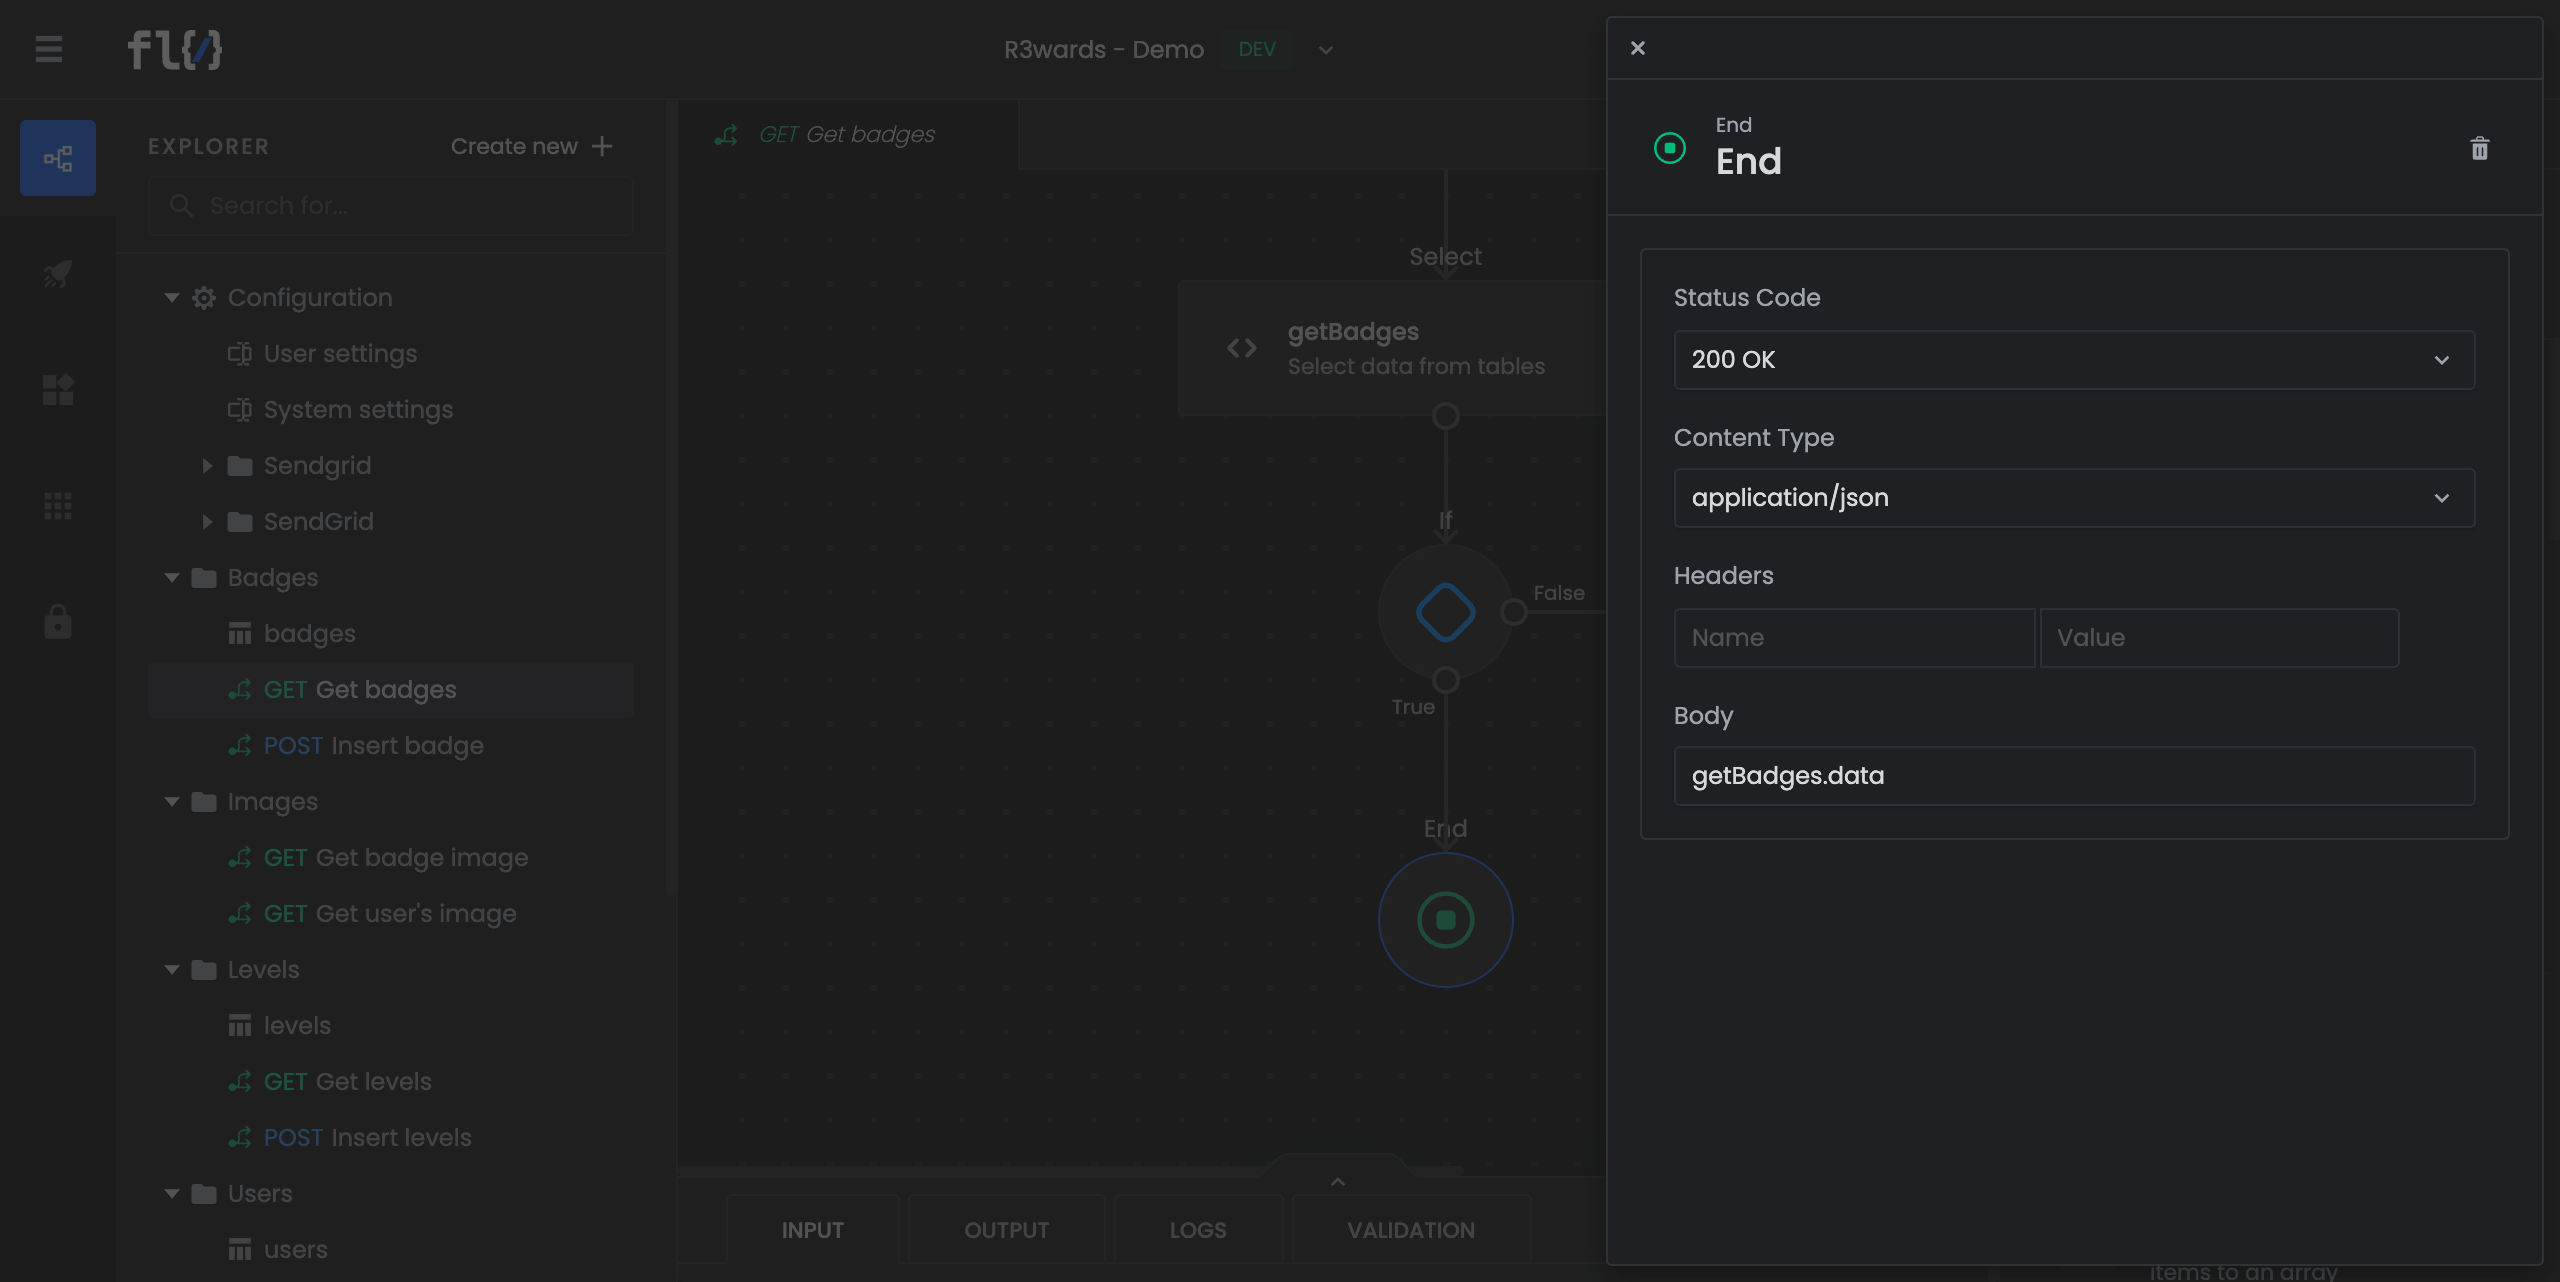Viewport: 2560px width, 1282px height.
Task: Click the green End node icon in panel header
Action: coord(1670,148)
